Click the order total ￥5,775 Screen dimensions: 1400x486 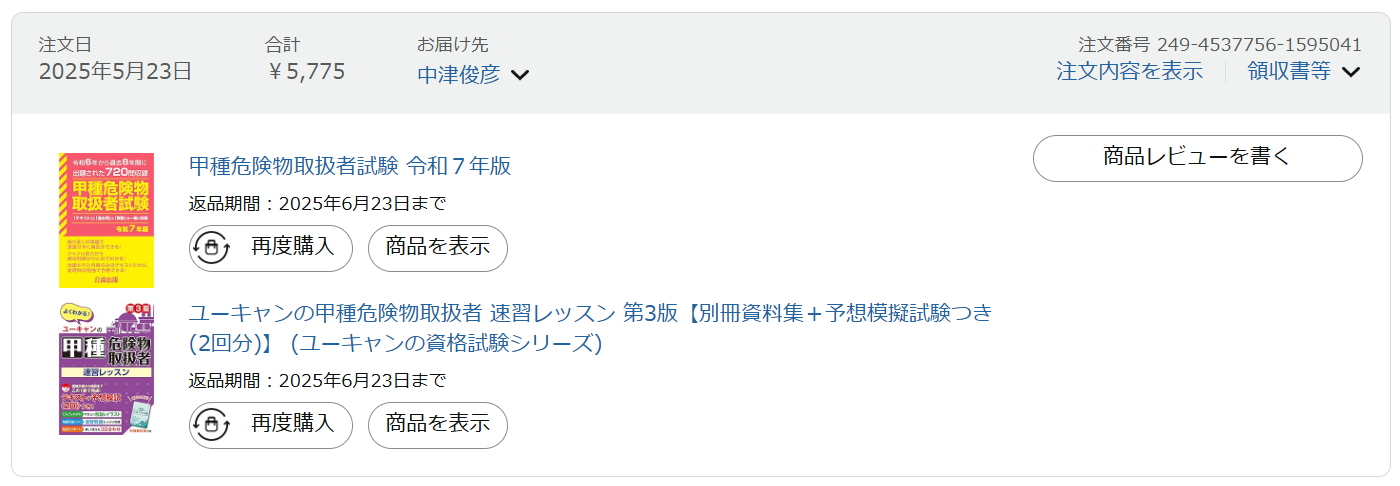coord(306,71)
